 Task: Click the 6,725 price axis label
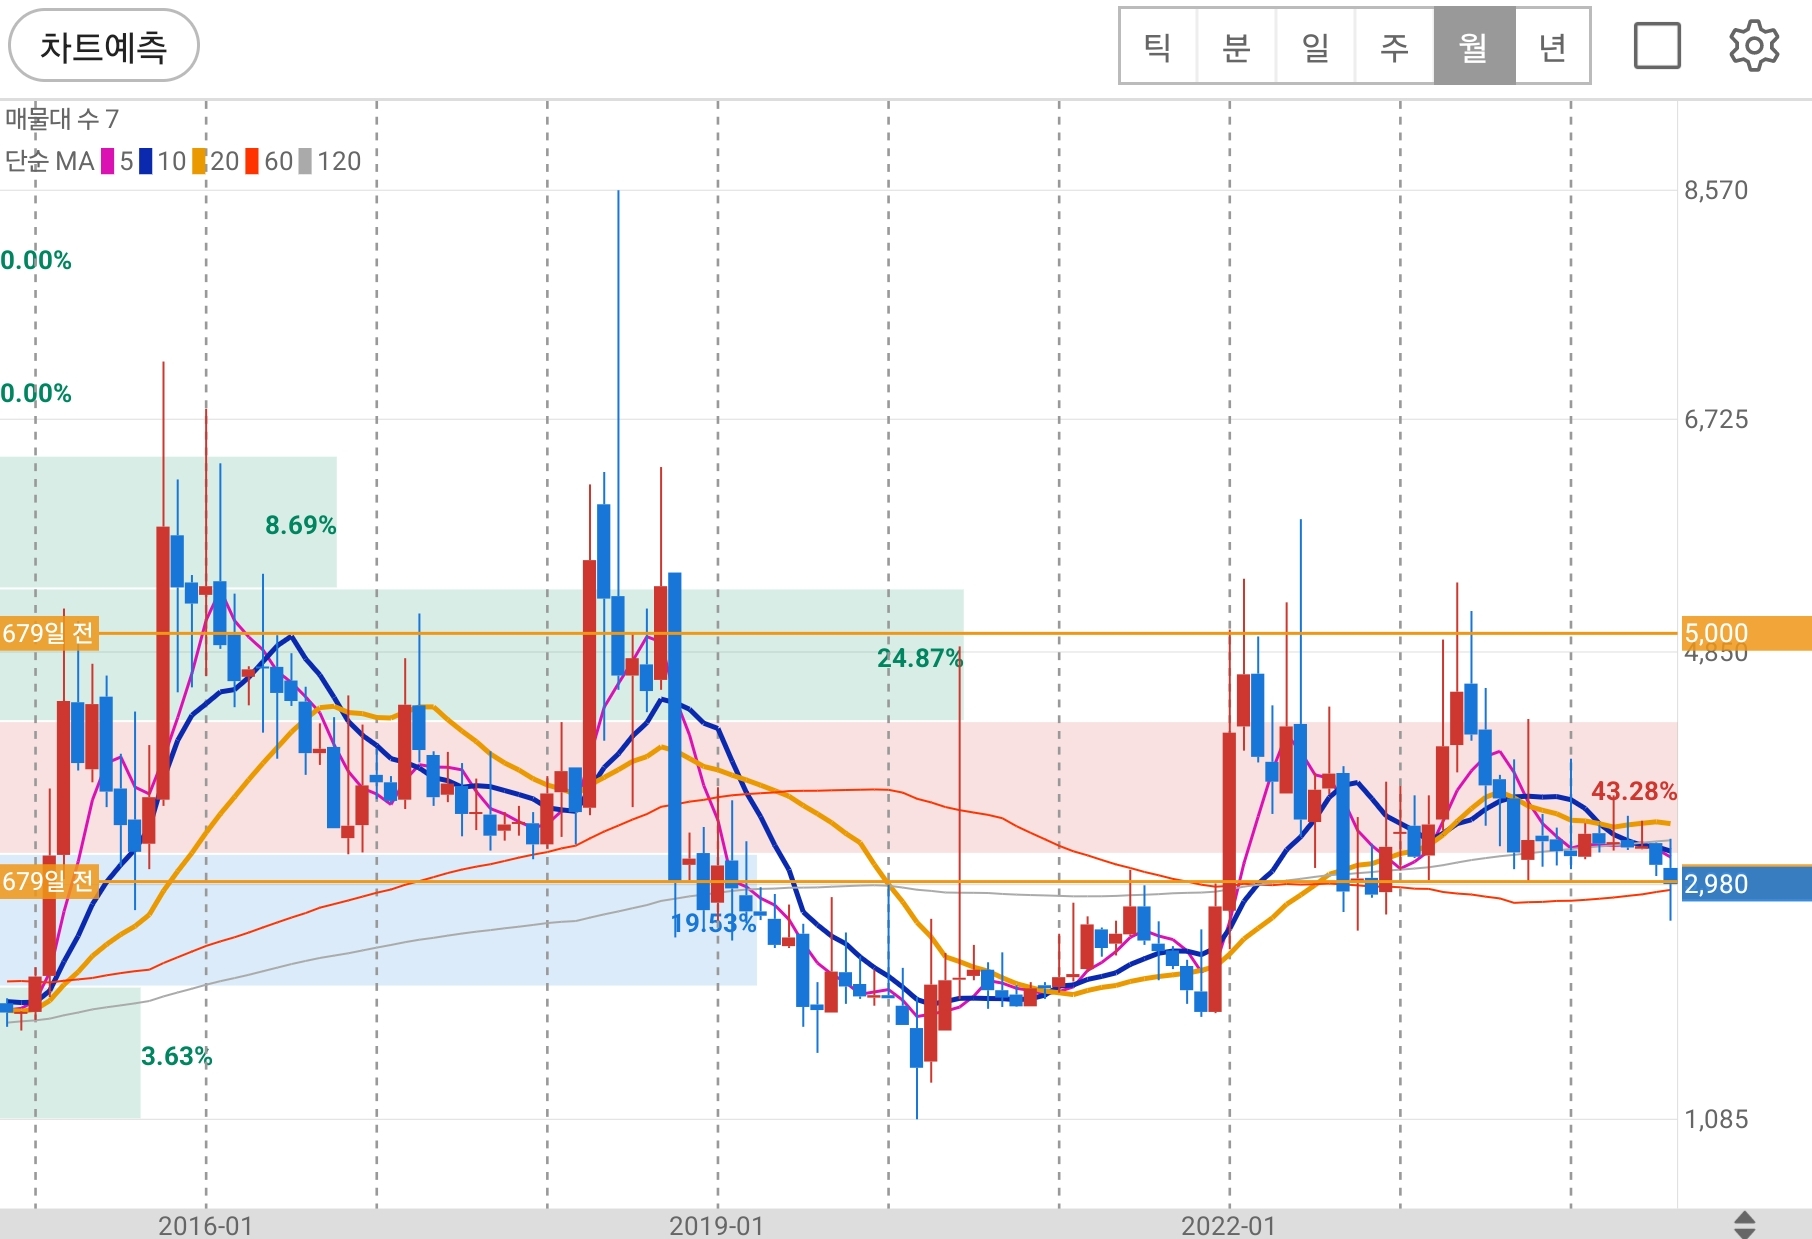point(1716,419)
